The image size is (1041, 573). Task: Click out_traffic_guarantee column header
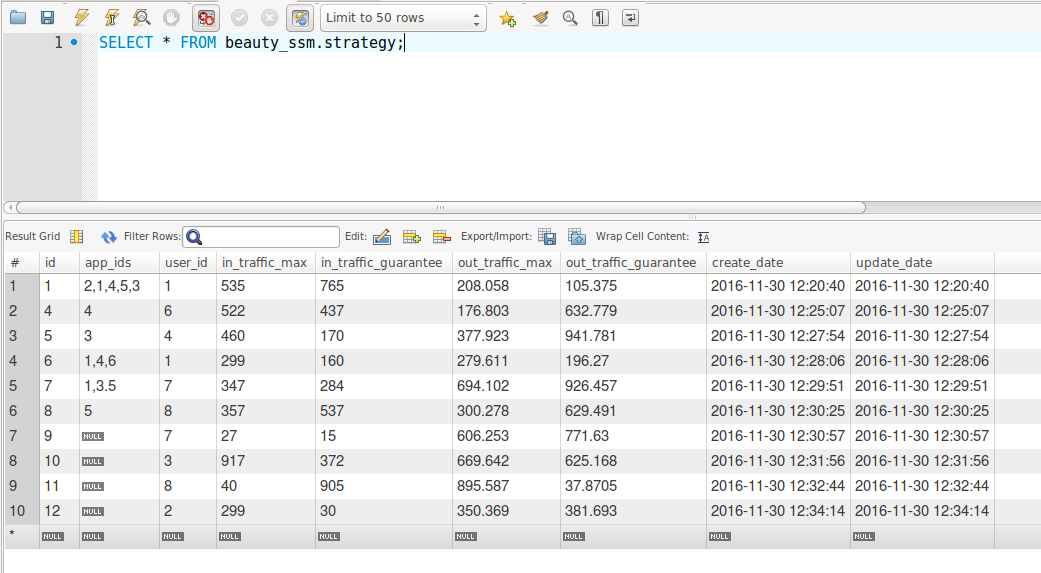[x=633, y=262]
